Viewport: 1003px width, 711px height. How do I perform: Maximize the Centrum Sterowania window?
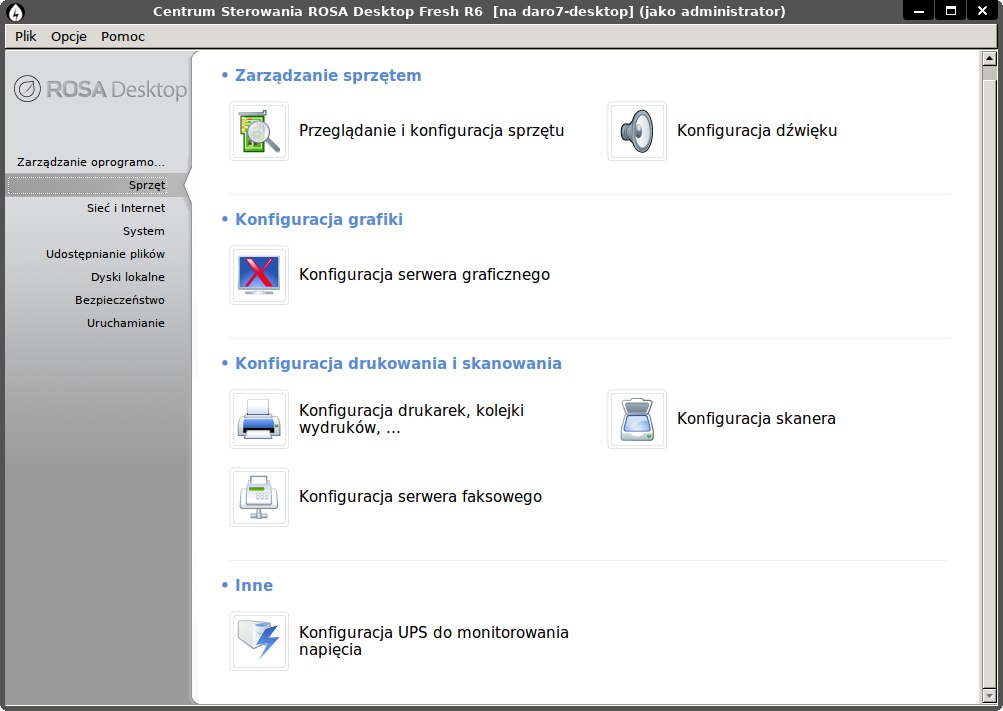(951, 11)
